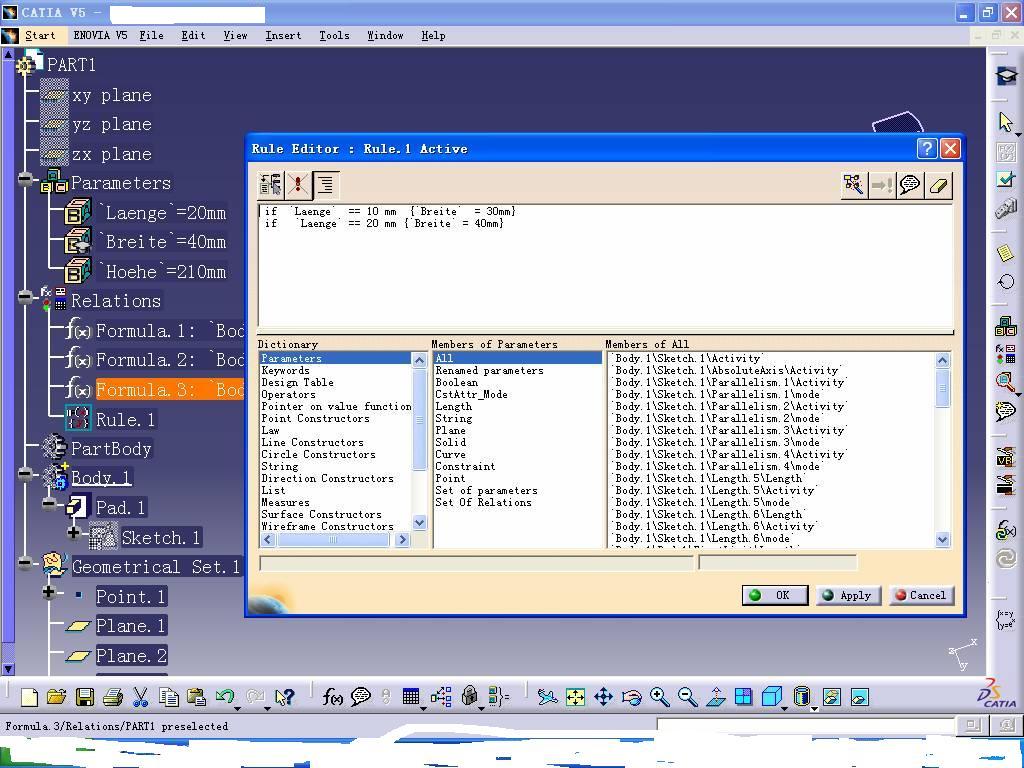Open the Help menu
This screenshot has width=1024, height=768.
(x=433, y=35)
